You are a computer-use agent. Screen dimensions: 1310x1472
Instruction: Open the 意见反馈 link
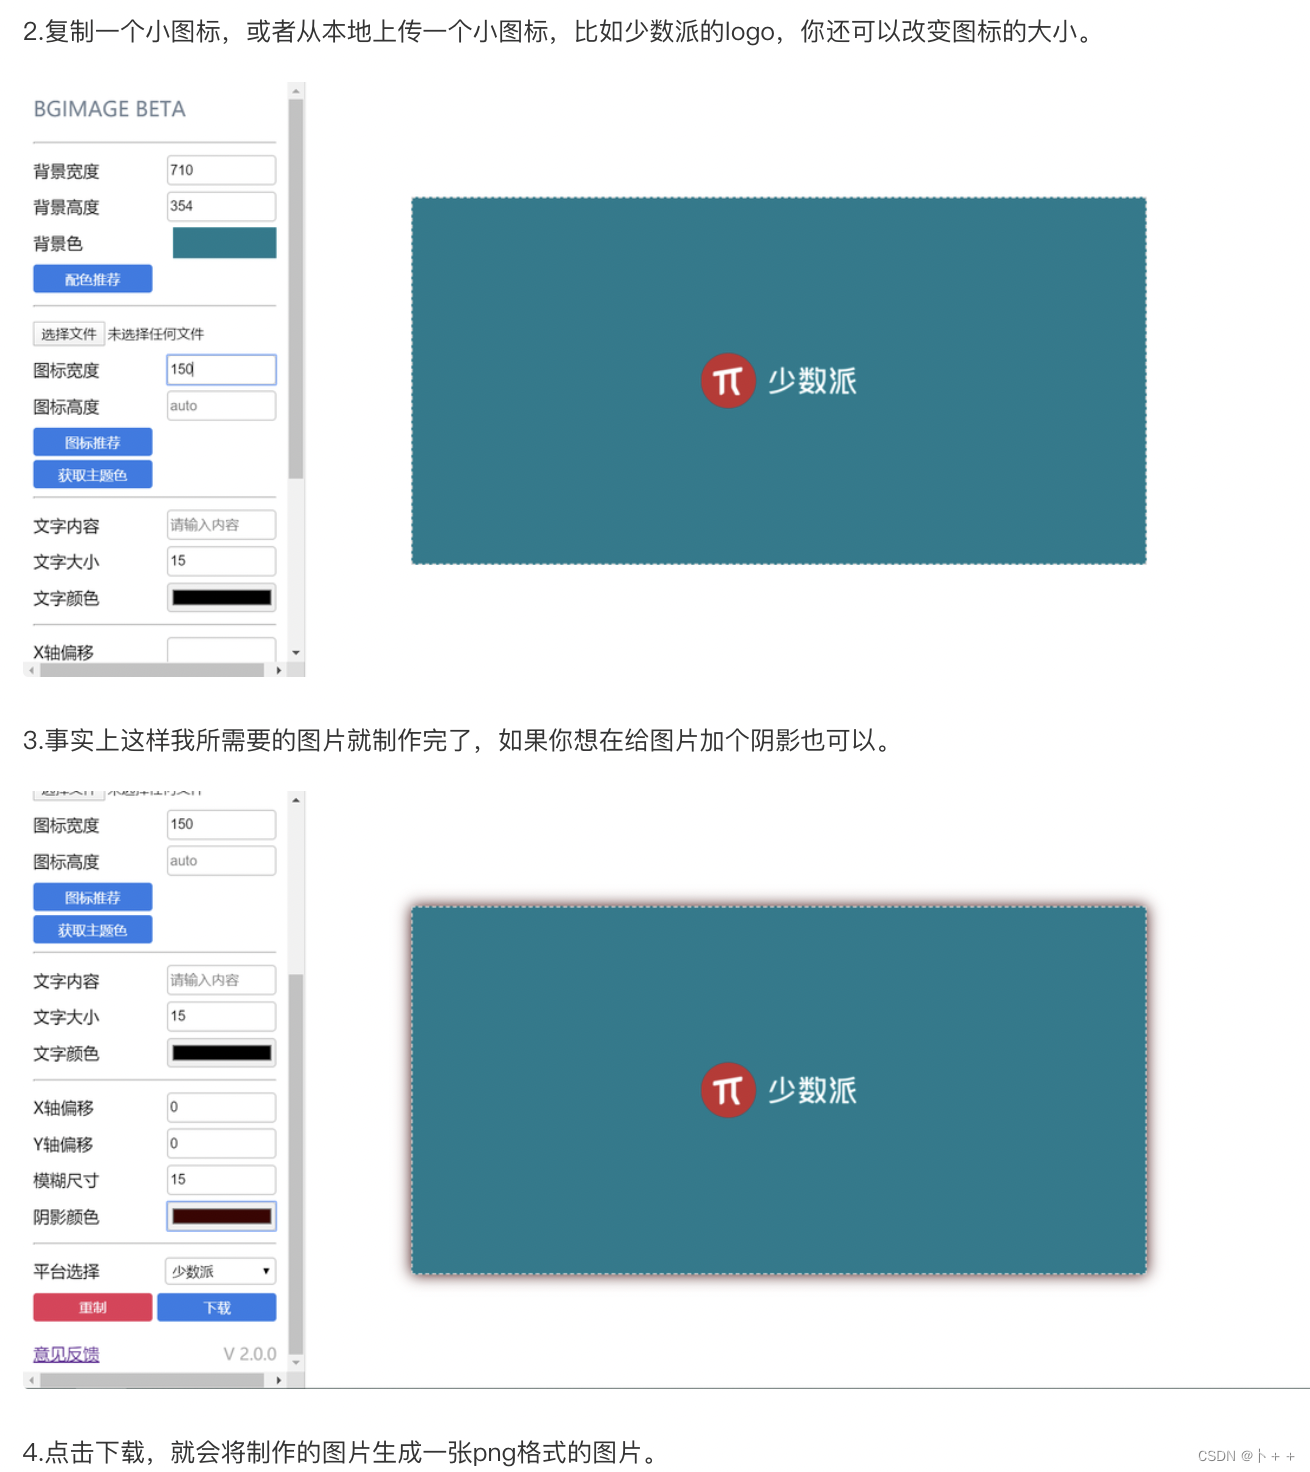click(66, 1354)
